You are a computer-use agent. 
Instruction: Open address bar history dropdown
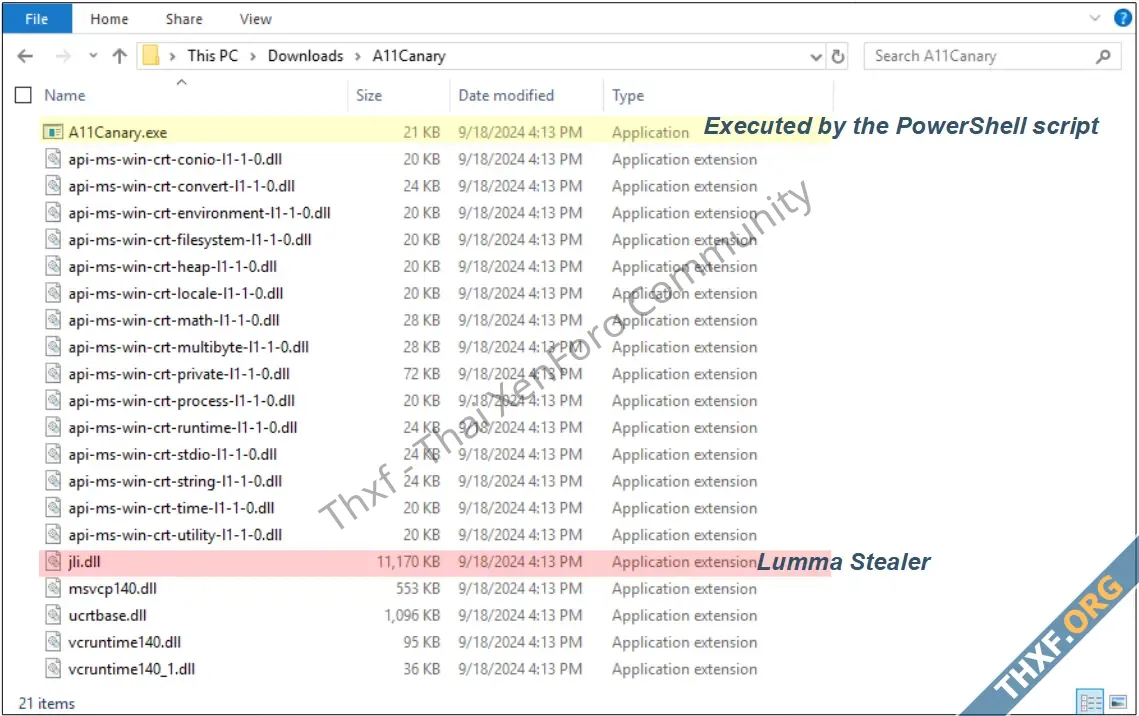point(816,56)
